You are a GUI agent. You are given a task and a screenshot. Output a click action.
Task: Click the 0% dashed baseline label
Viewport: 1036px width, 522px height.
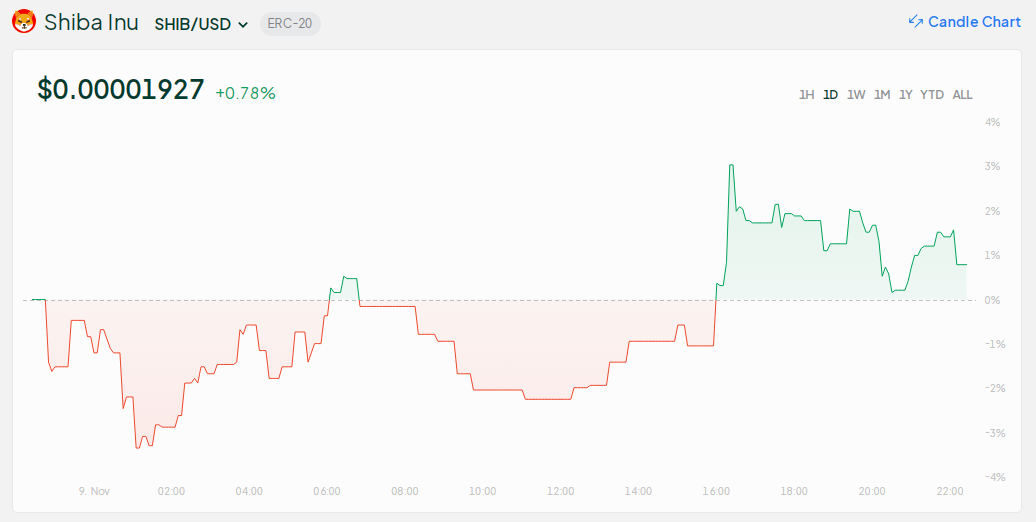coord(992,300)
